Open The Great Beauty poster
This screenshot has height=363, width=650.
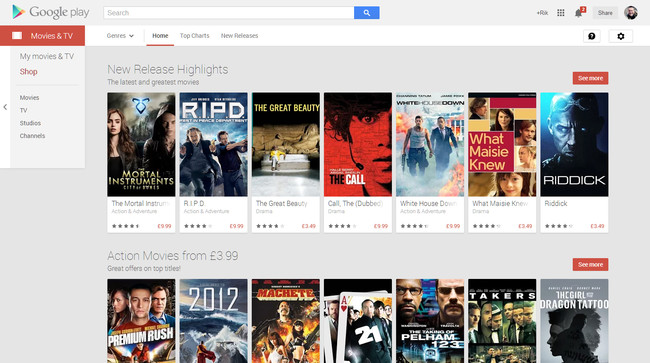[286, 144]
